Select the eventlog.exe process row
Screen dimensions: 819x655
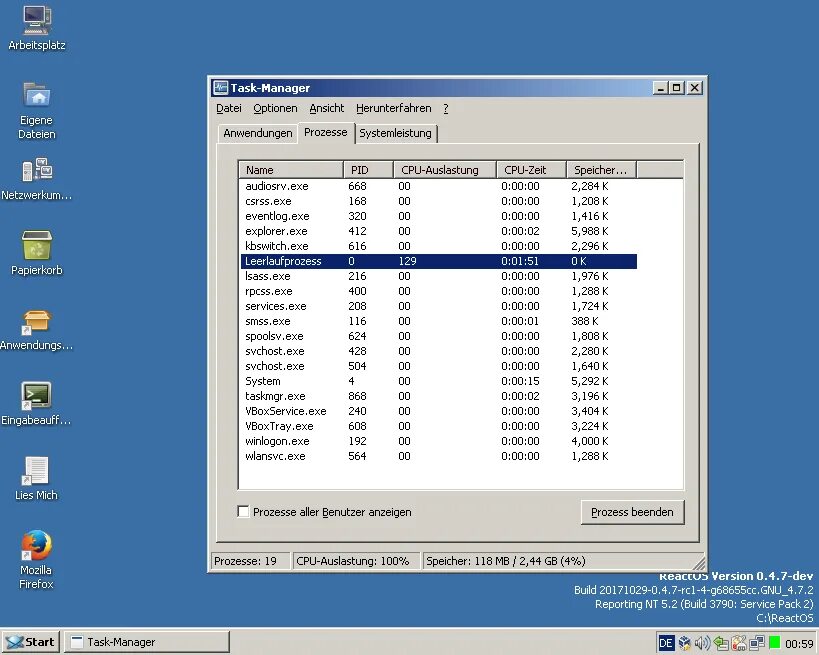439,216
